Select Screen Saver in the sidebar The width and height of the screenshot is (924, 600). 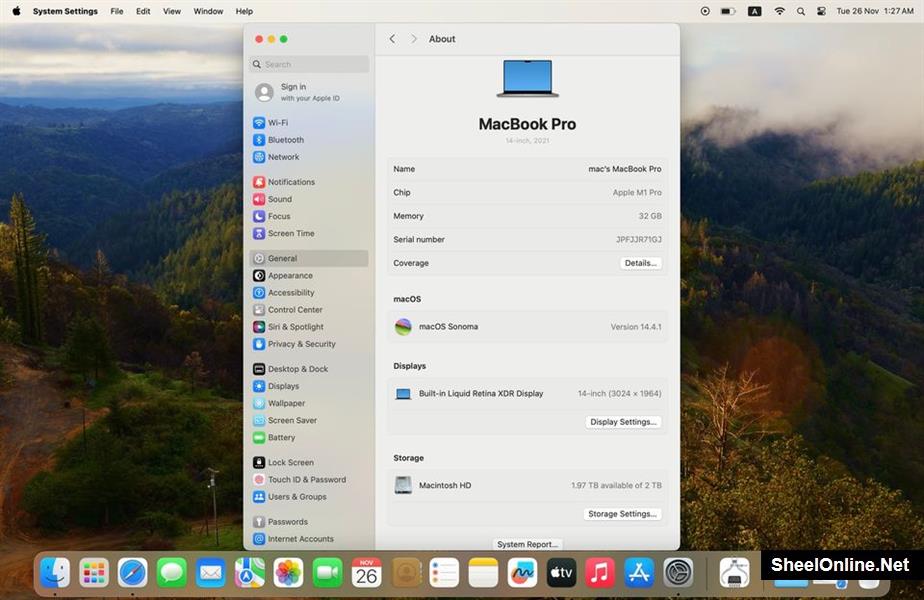tap(309, 420)
